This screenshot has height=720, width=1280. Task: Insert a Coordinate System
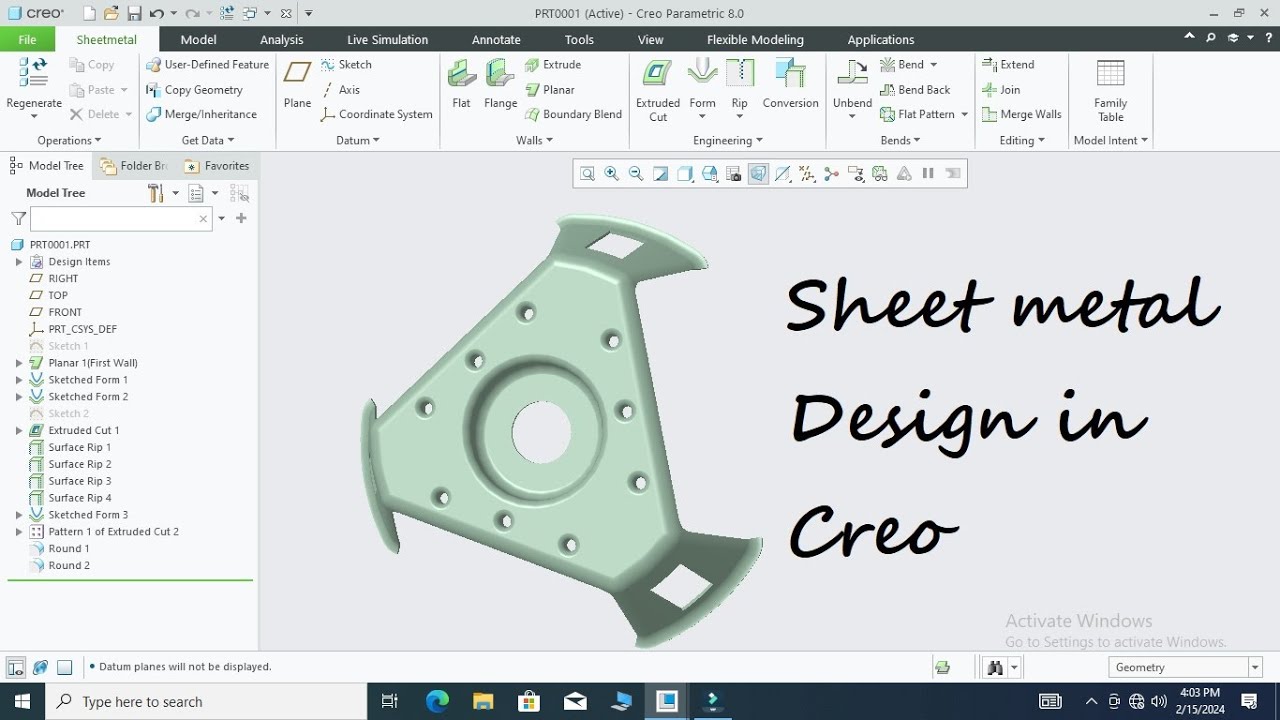[376, 114]
